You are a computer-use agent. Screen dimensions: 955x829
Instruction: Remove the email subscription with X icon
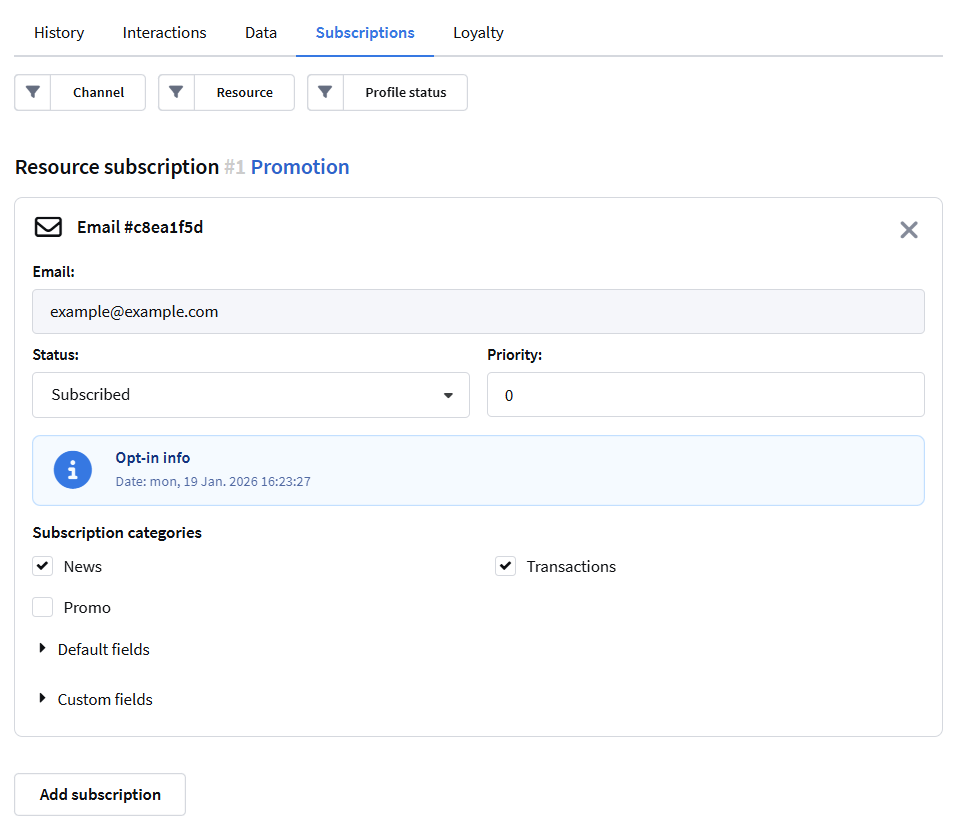point(908,230)
